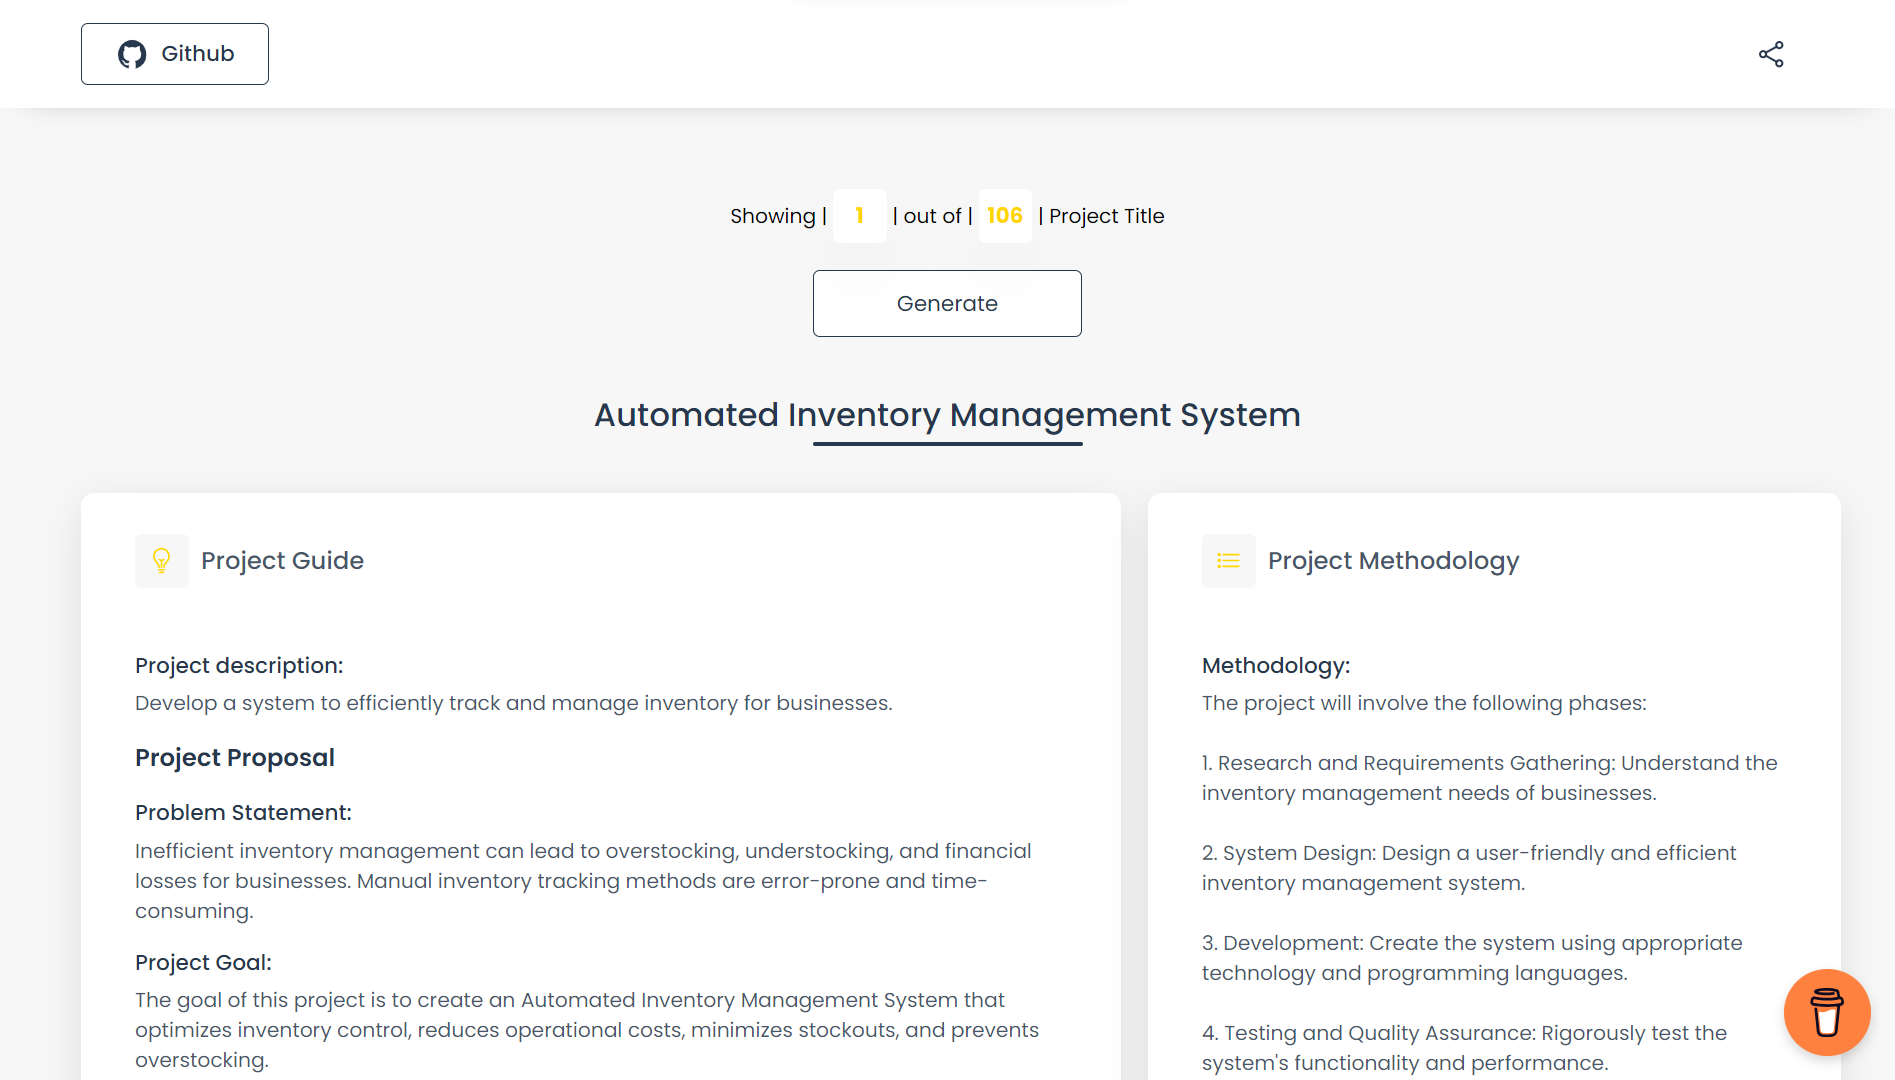Click the Methodology label in right card

click(1275, 666)
